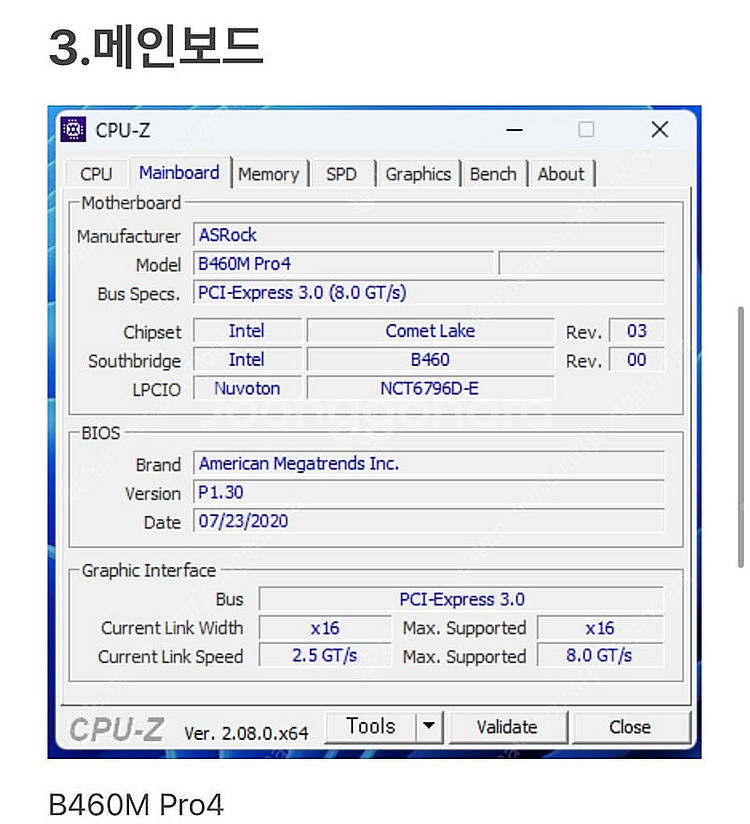
Task: Open the Graphics tab
Action: tap(418, 174)
